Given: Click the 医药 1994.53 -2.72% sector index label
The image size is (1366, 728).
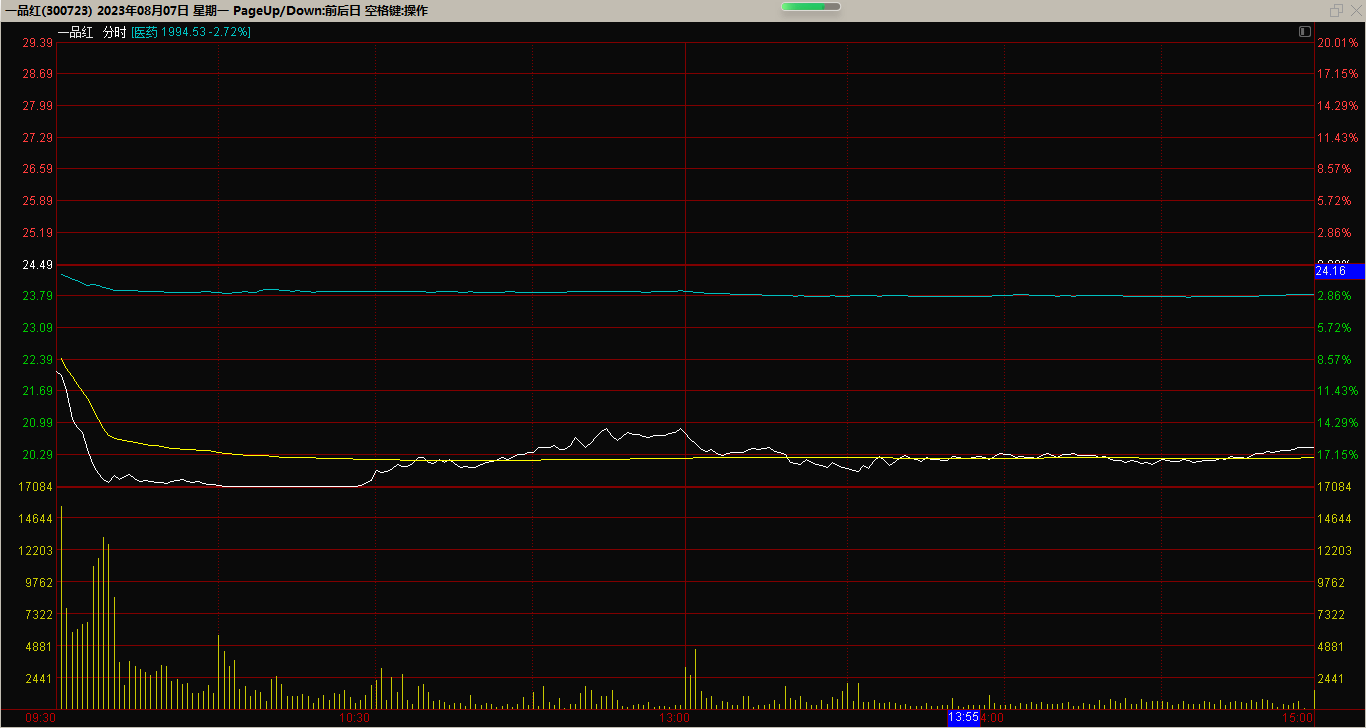Looking at the screenshot, I should tap(191, 32).
